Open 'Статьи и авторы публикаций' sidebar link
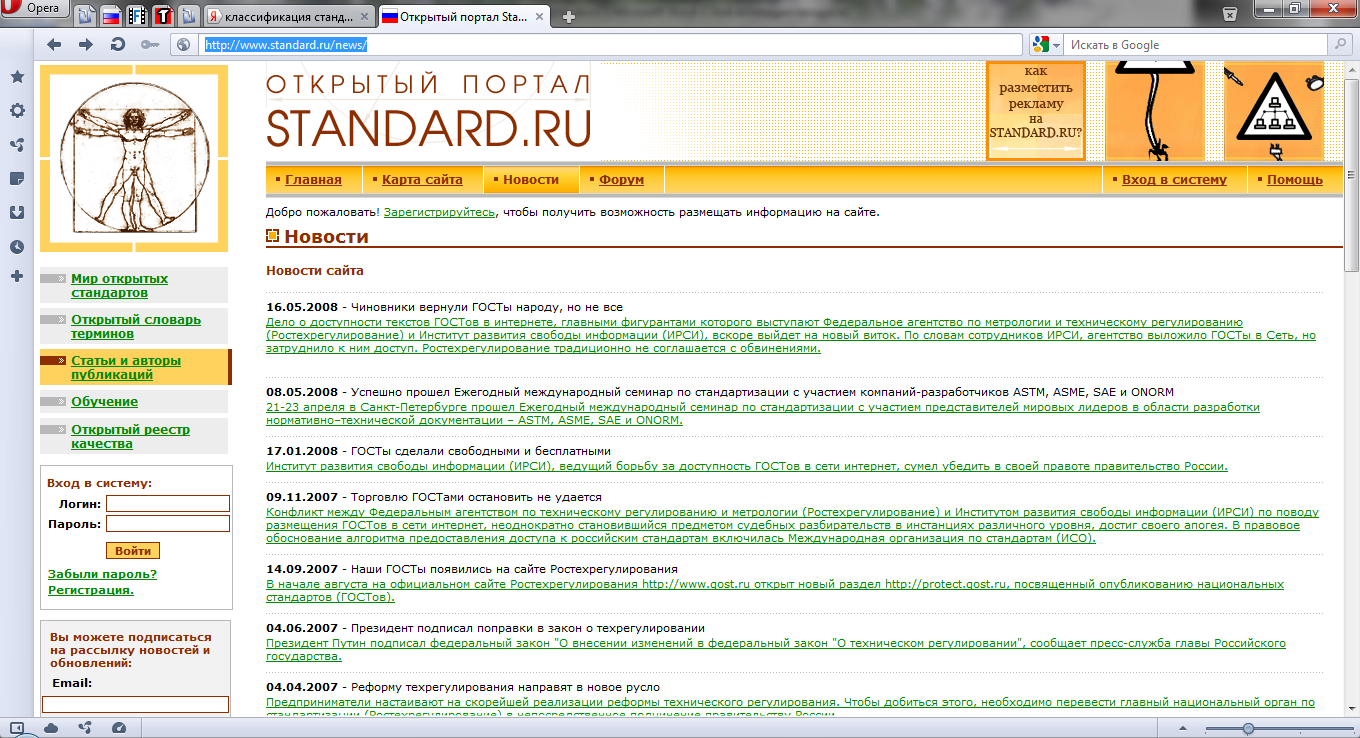This screenshot has width=1360, height=738. point(126,368)
